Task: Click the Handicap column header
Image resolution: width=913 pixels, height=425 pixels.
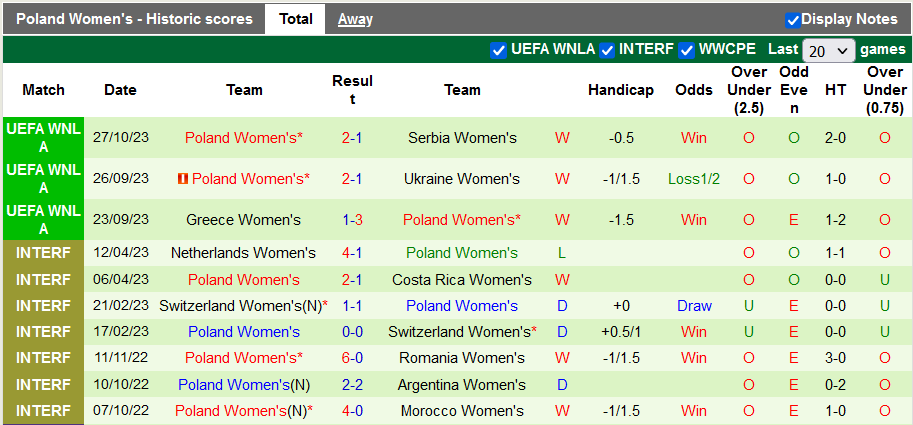Action: click(620, 90)
